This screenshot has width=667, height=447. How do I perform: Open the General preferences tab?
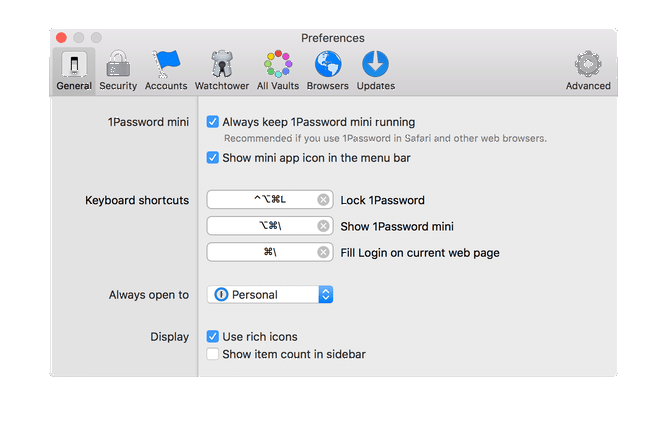(74, 71)
